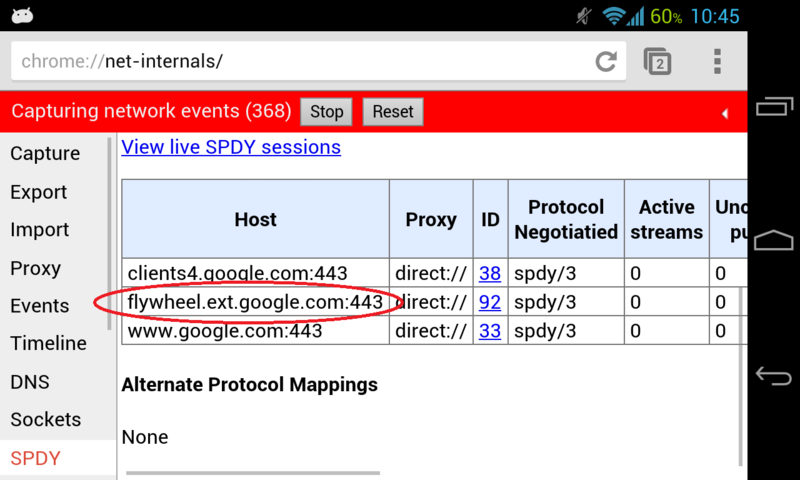Click the vertical scrollbar of main pane
The width and height of the screenshot is (800, 480).
tap(741, 376)
